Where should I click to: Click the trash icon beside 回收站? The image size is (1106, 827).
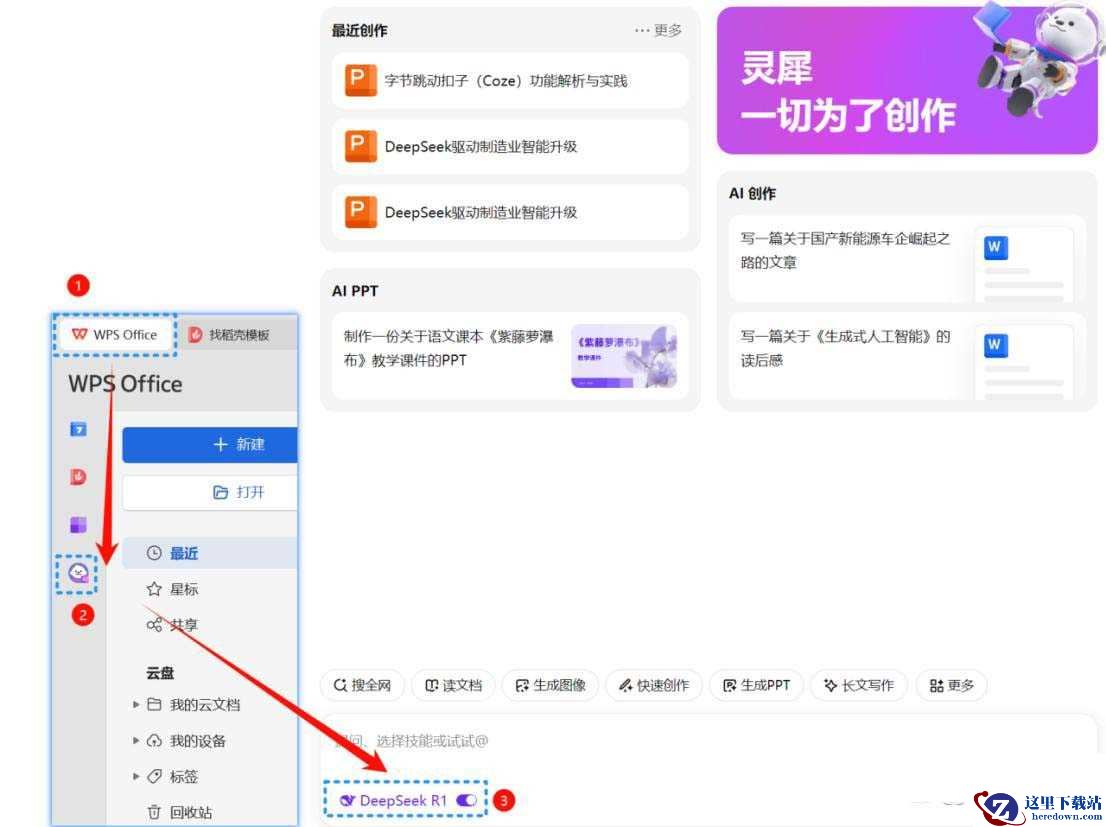154,812
